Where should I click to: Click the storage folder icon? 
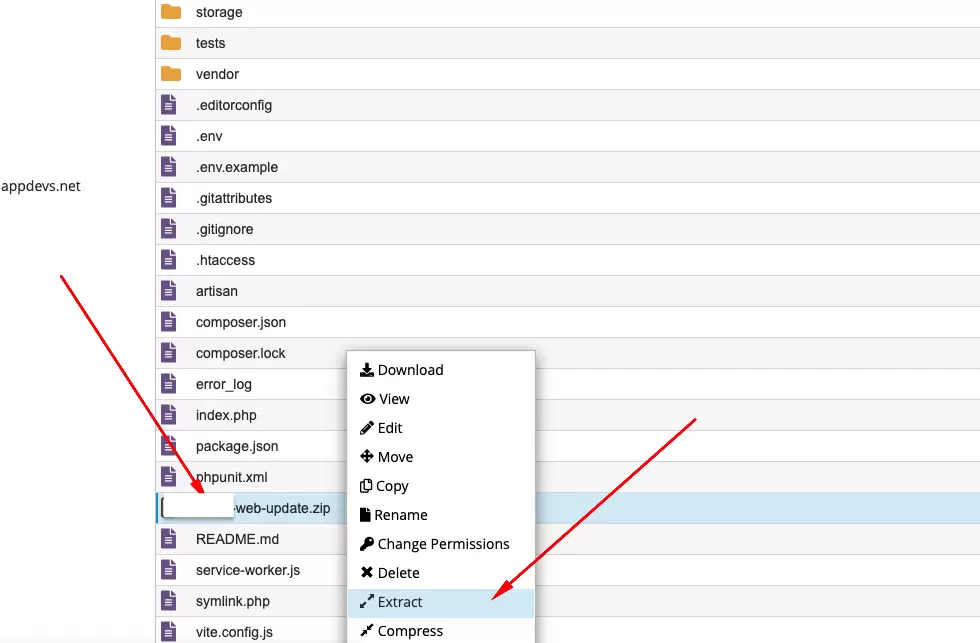[x=171, y=12]
